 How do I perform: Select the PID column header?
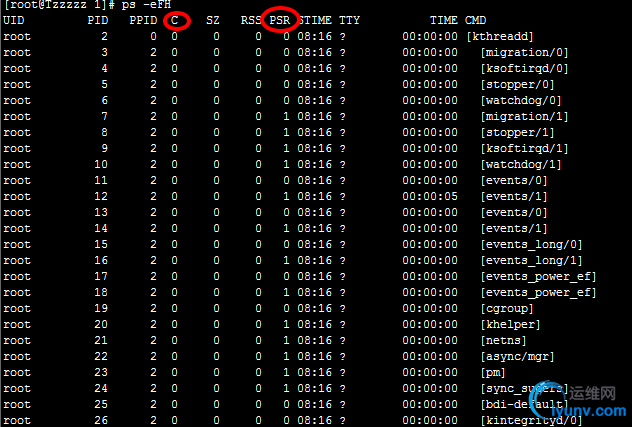coord(98,20)
